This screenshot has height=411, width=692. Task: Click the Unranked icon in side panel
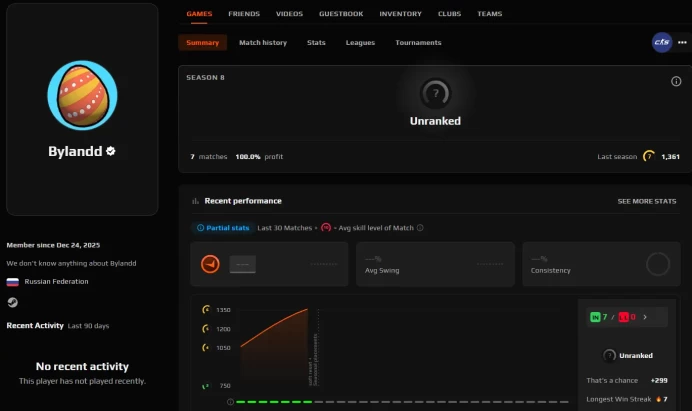(609, 355)
